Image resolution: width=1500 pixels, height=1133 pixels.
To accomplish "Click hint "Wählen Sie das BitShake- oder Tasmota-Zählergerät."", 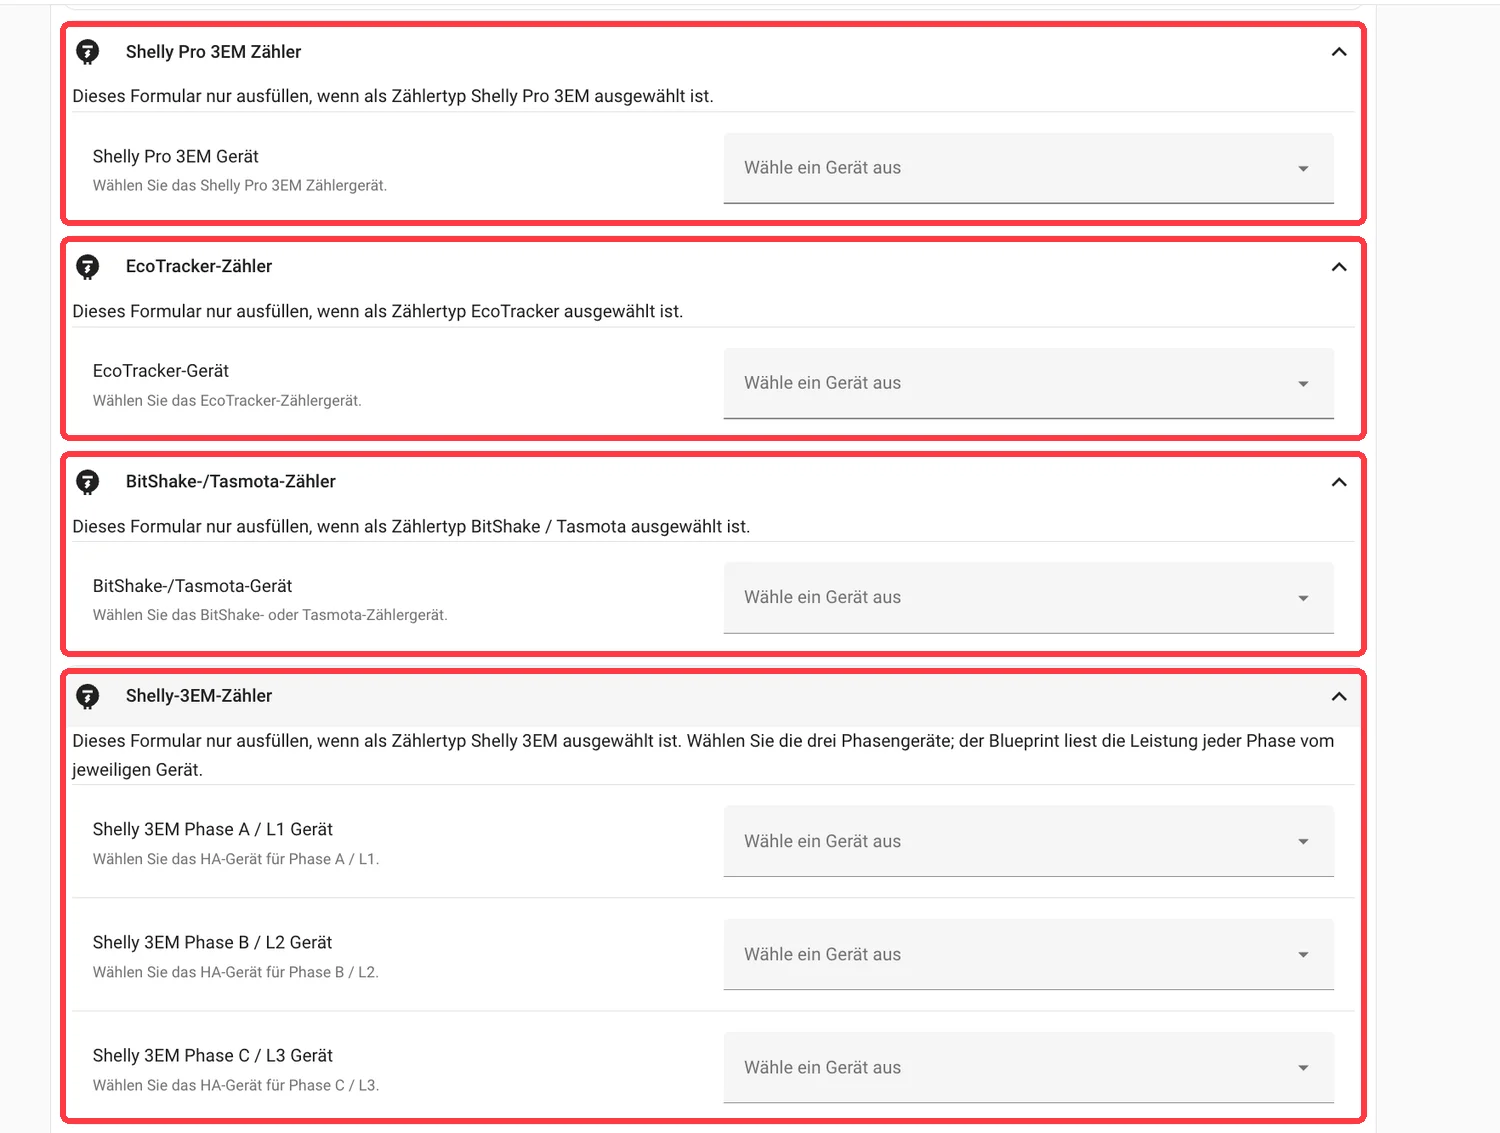I will pos(270,615).
